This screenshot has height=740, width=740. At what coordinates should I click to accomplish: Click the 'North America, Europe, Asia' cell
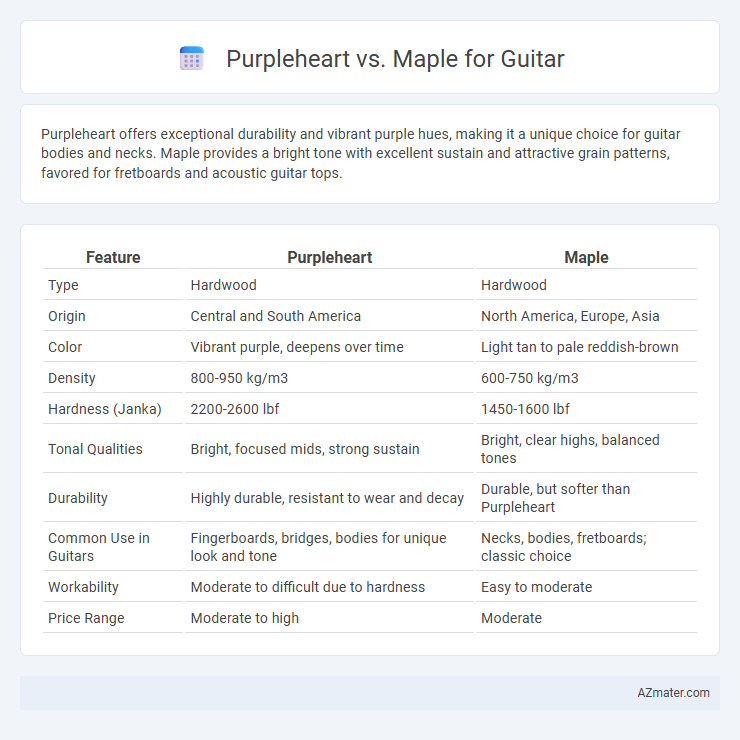pos(570,316)
